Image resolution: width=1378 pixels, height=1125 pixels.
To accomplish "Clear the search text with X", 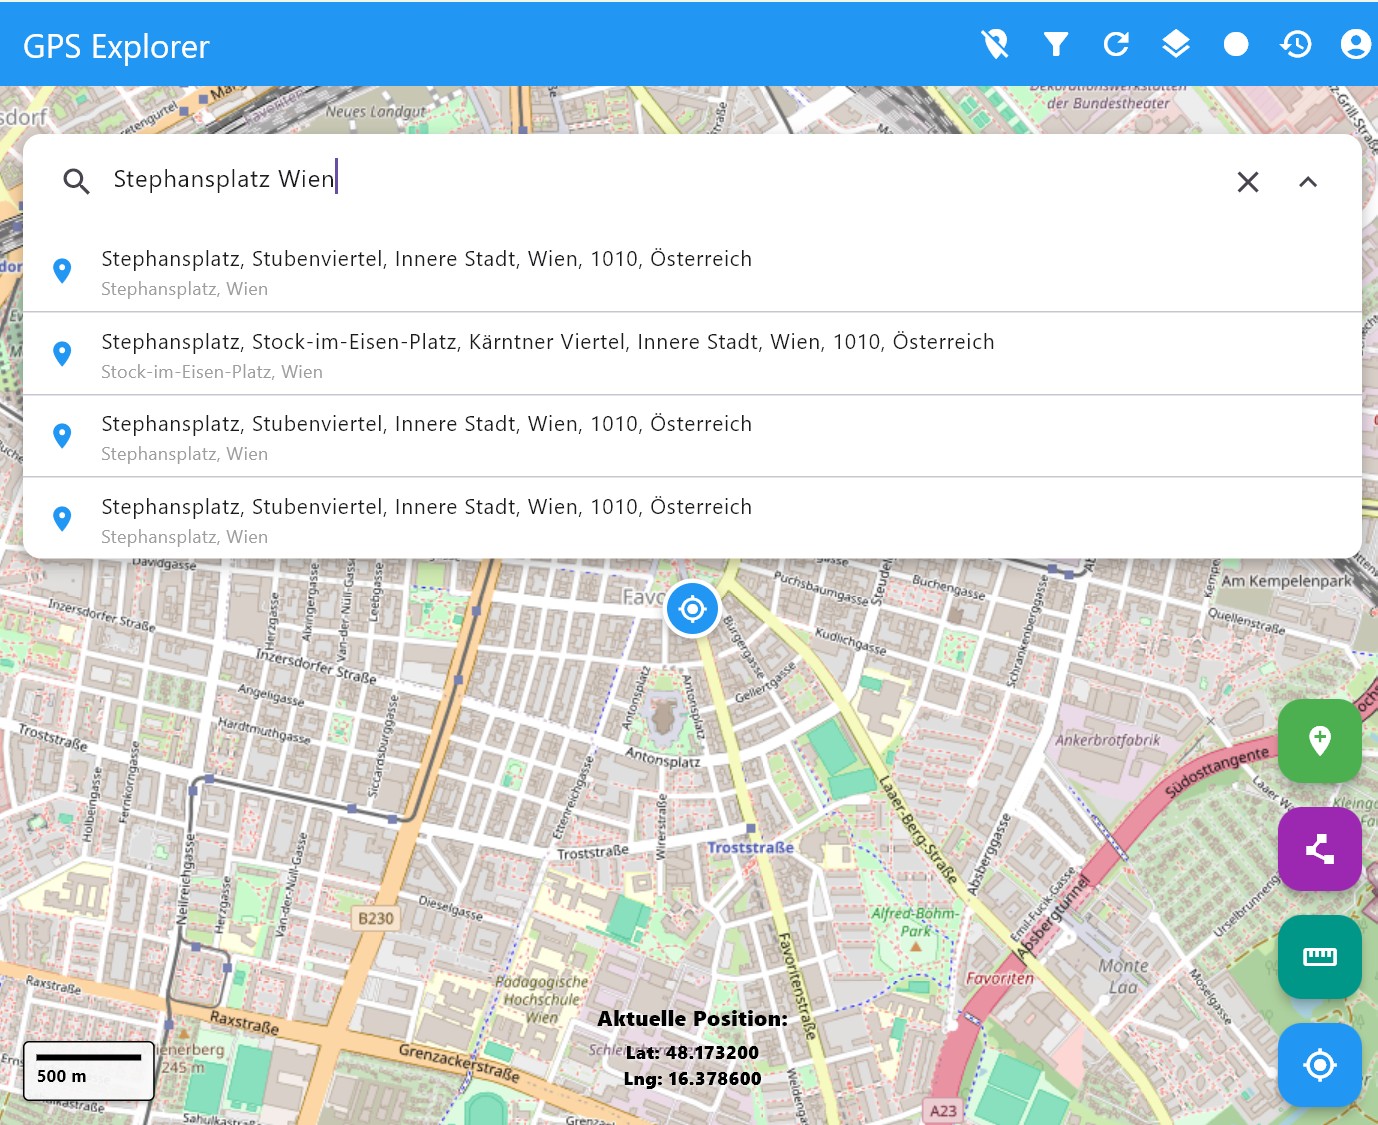I will click(1248, 182).
